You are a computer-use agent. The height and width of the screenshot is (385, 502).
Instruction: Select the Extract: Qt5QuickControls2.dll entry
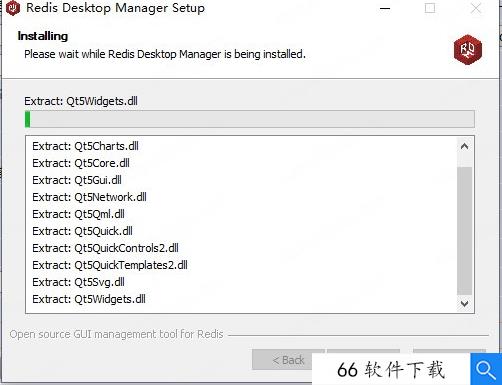click(x=105, y=248)
